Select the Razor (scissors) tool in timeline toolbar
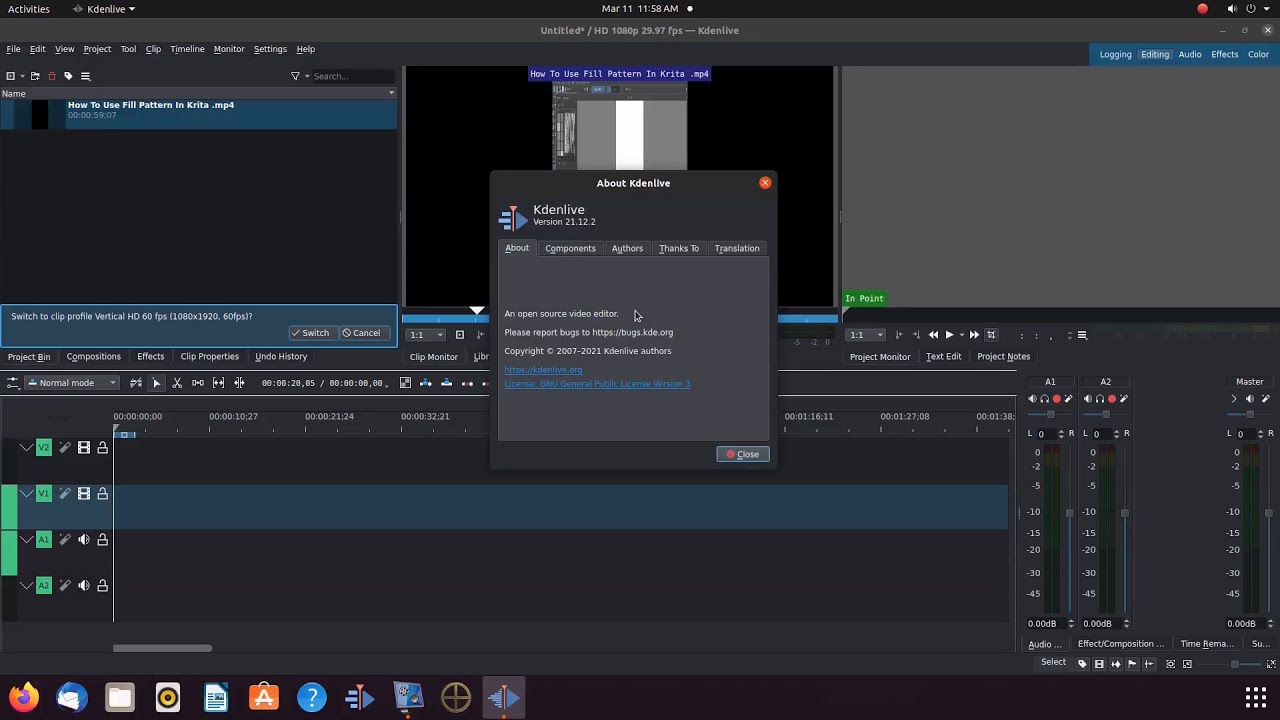Image resolution: width=1280 pixels, height=720 pixels. point(177,383)
